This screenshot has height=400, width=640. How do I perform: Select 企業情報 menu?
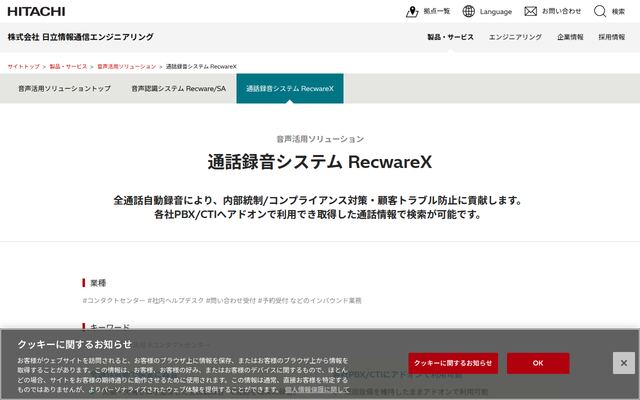coord(570,37)
